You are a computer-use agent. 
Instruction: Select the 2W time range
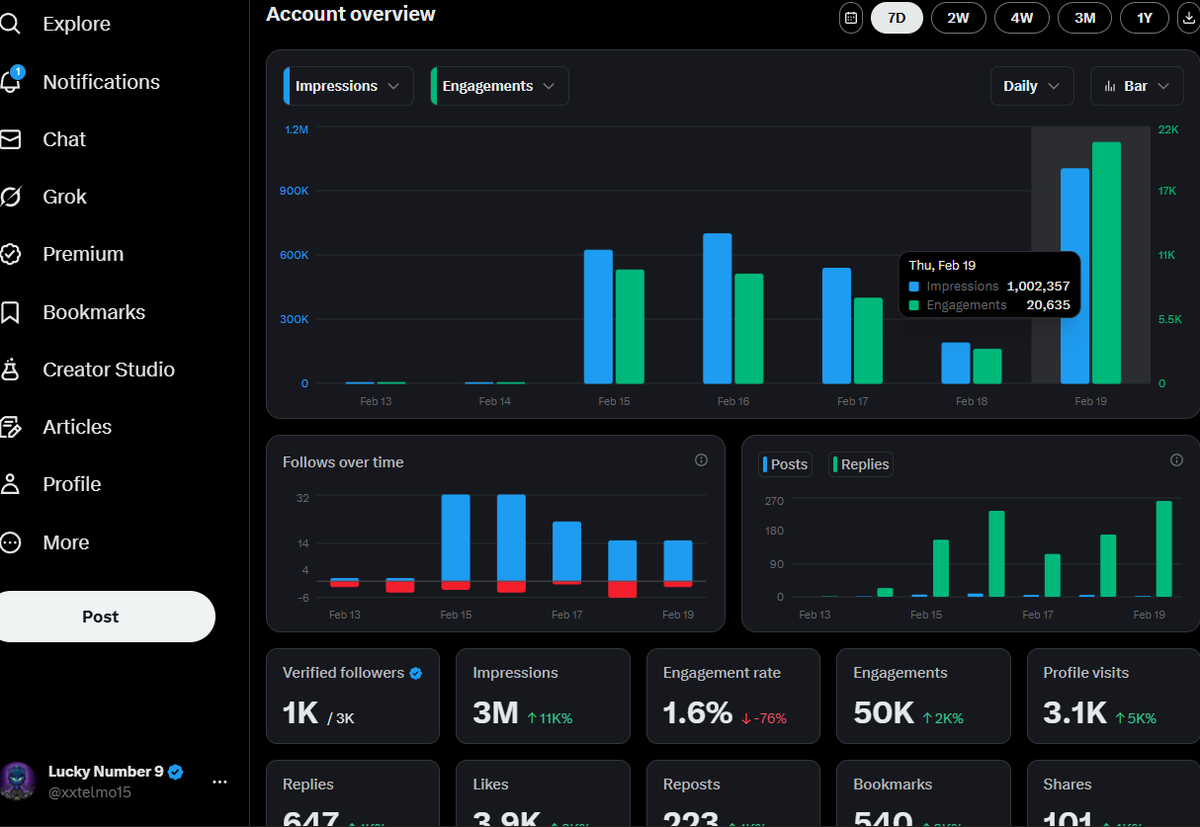coord(958,18)
